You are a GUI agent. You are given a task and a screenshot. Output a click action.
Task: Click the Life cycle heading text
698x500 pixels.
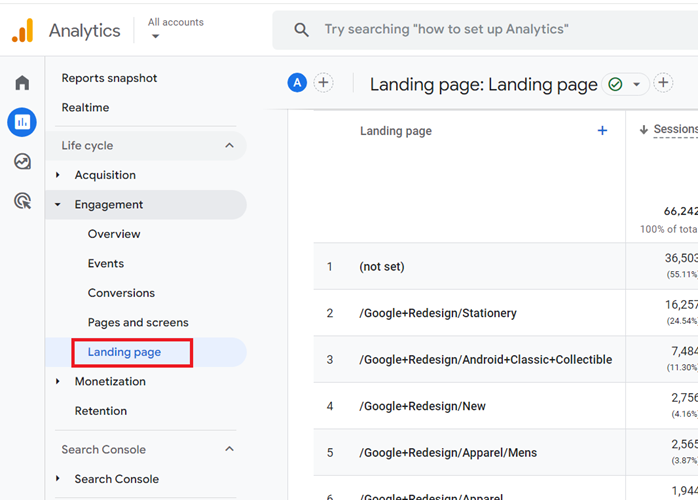pos(87,146)
